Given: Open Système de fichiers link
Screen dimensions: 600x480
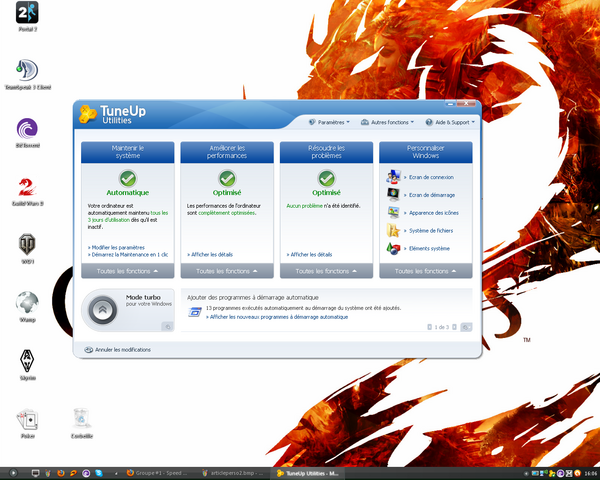Looking at the screenshot, I should click(x=431, y=230).
